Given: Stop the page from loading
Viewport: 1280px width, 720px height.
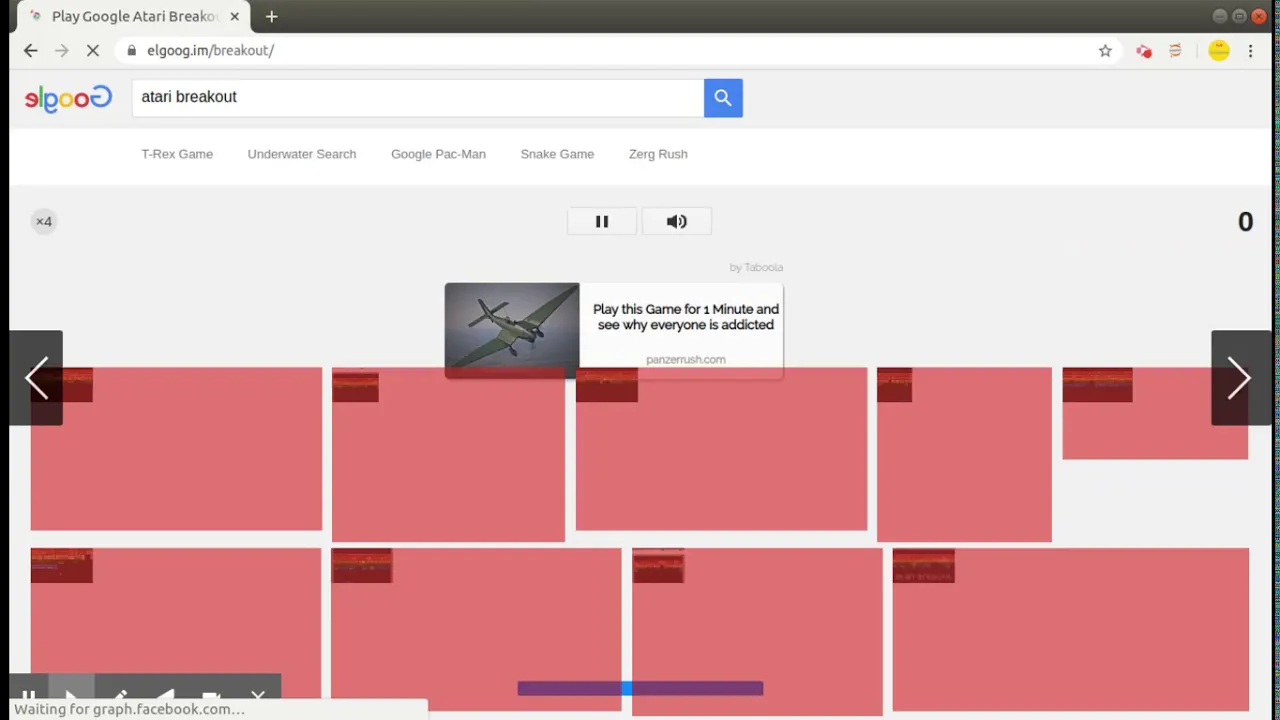Looking at the screenshot, I should click(93, 50).
